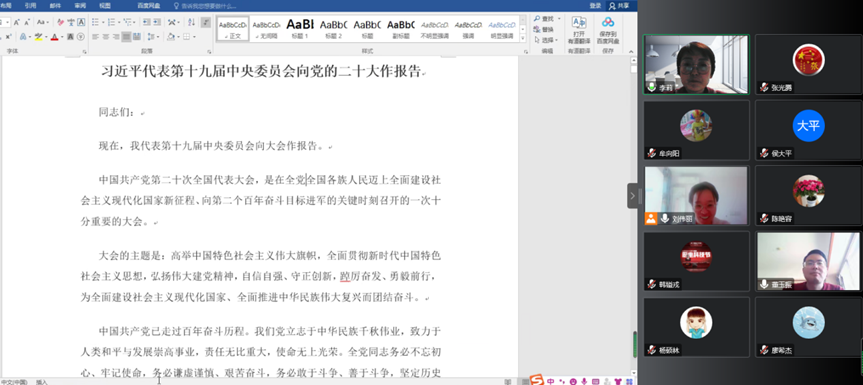Screen dimensions: 863x385
Task: Click the Sogou input method S icon
Action: click(x=537, y=381)
